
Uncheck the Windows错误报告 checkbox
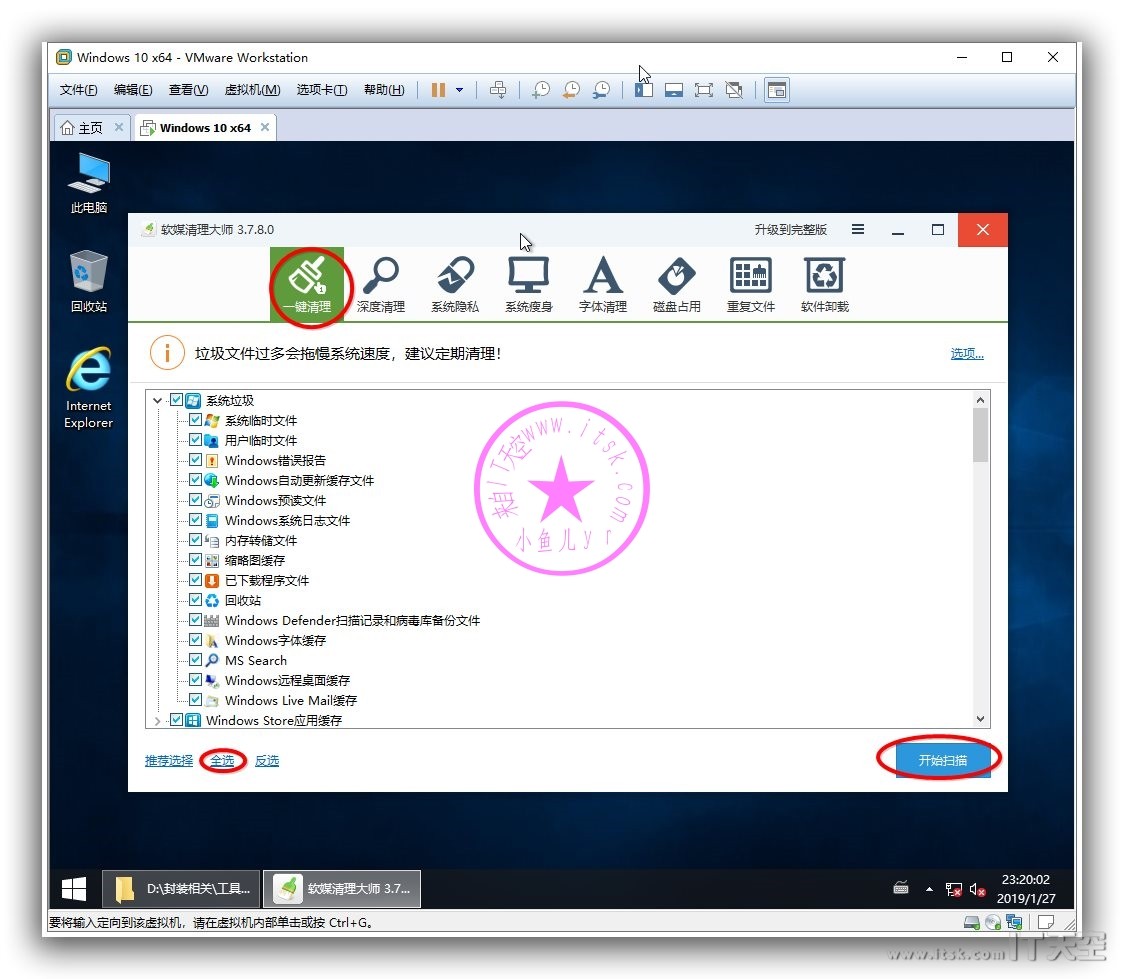click(x=195, y=460)
